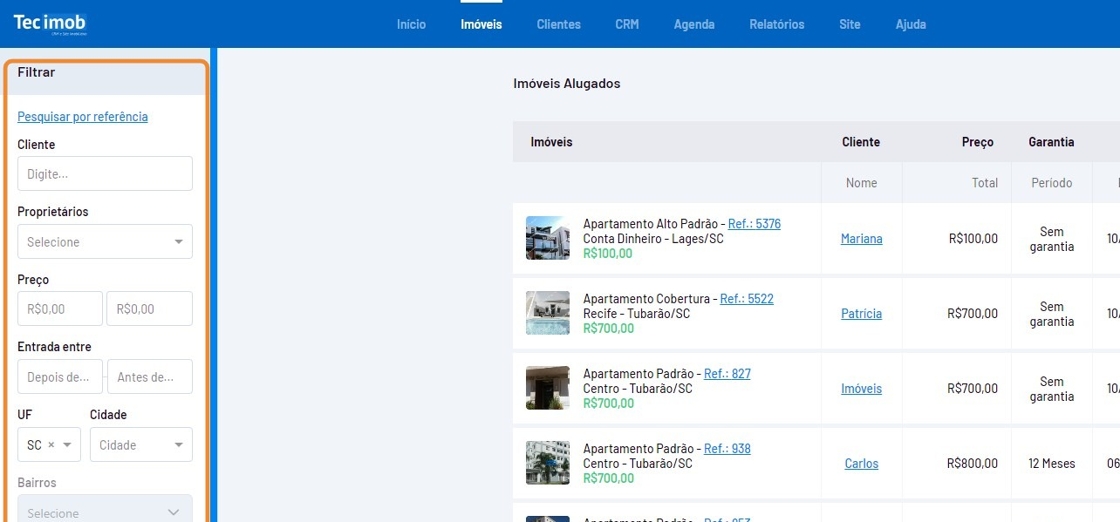Click the Tecimob logo
The width and height of the screenshot is (1120, 522).
[x=50, y=23]
